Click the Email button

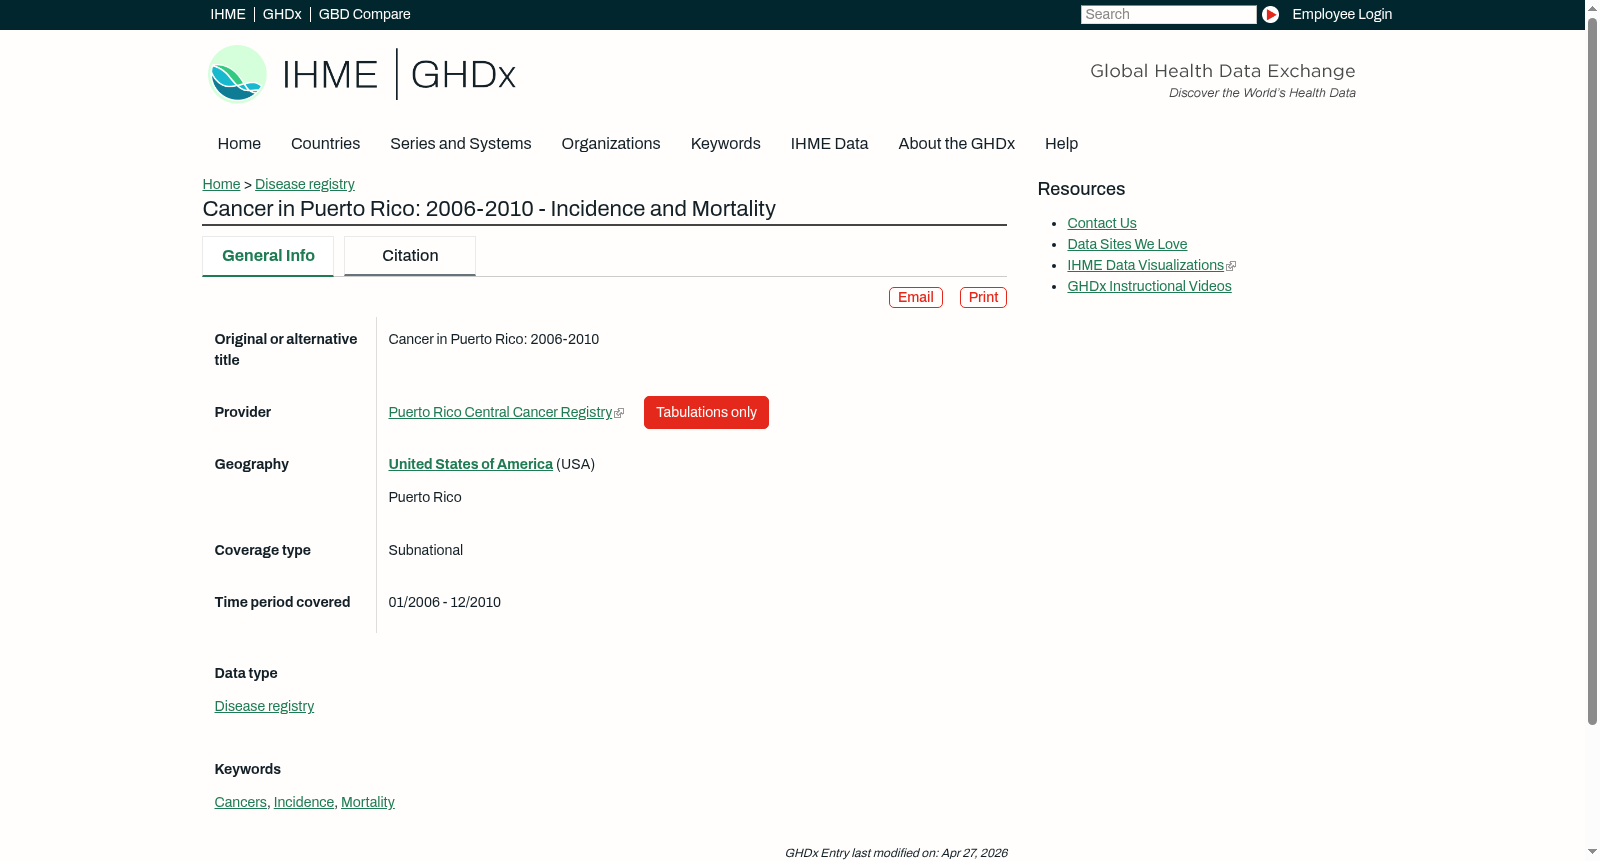[x=916, y=298]
